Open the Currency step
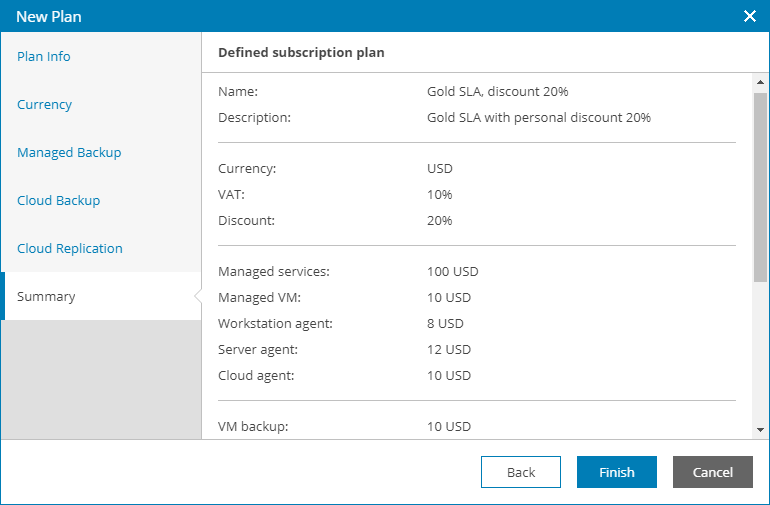The image size is (770, 505). coord(45,105)
